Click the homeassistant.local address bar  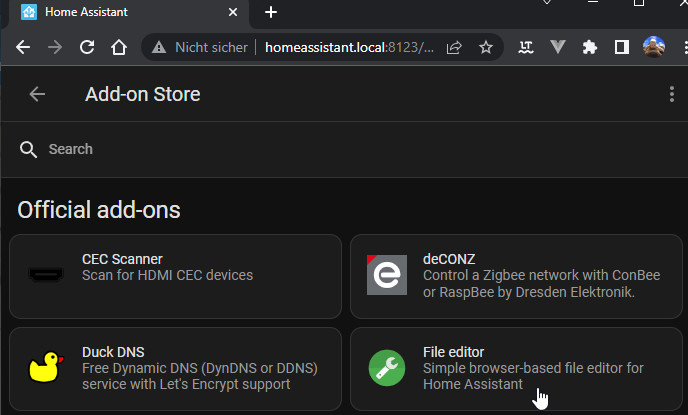pos(350,47)
